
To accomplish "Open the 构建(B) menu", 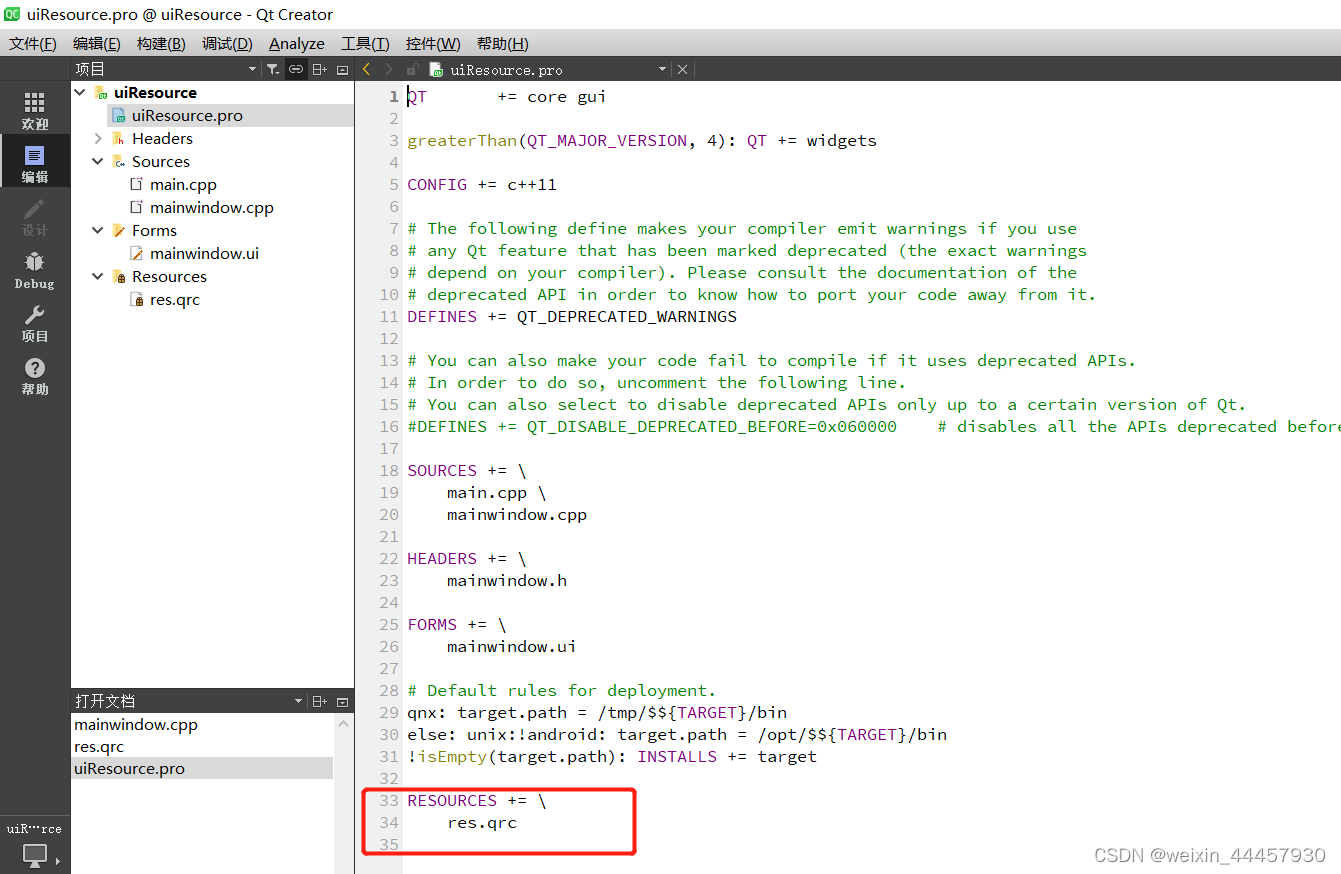I will tap(161, 44).
